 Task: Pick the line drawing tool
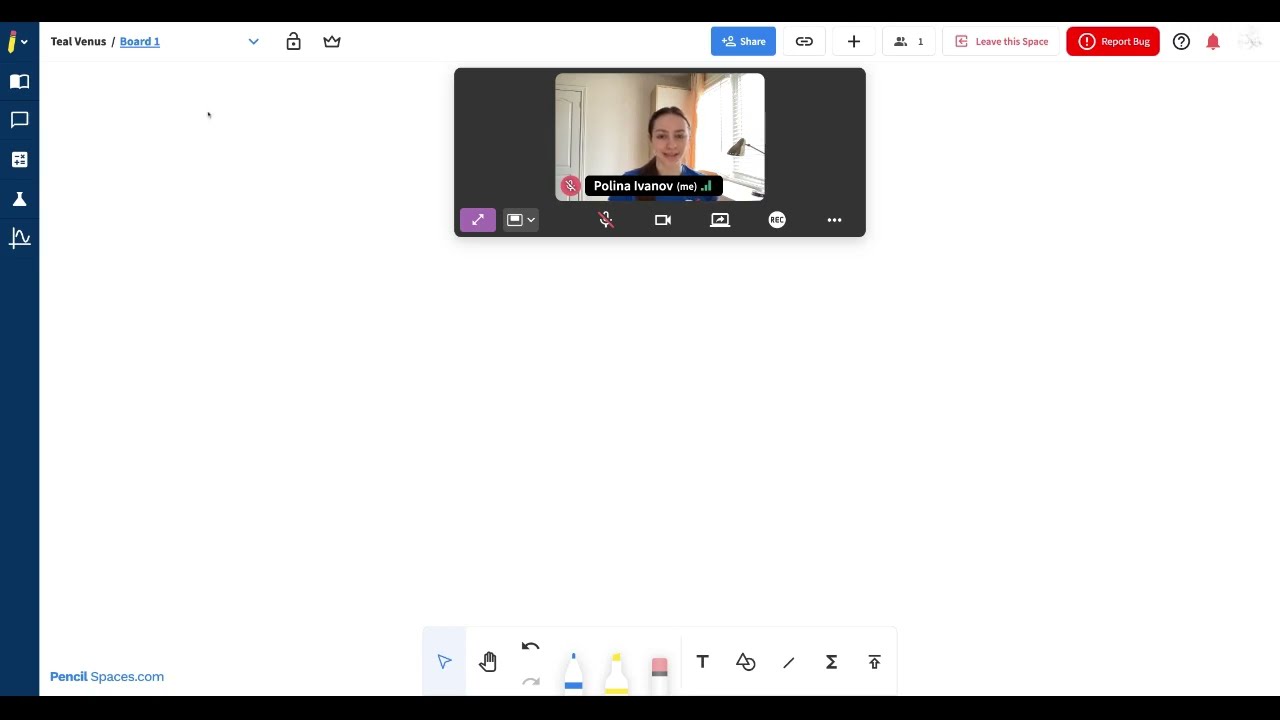point(788,662)
